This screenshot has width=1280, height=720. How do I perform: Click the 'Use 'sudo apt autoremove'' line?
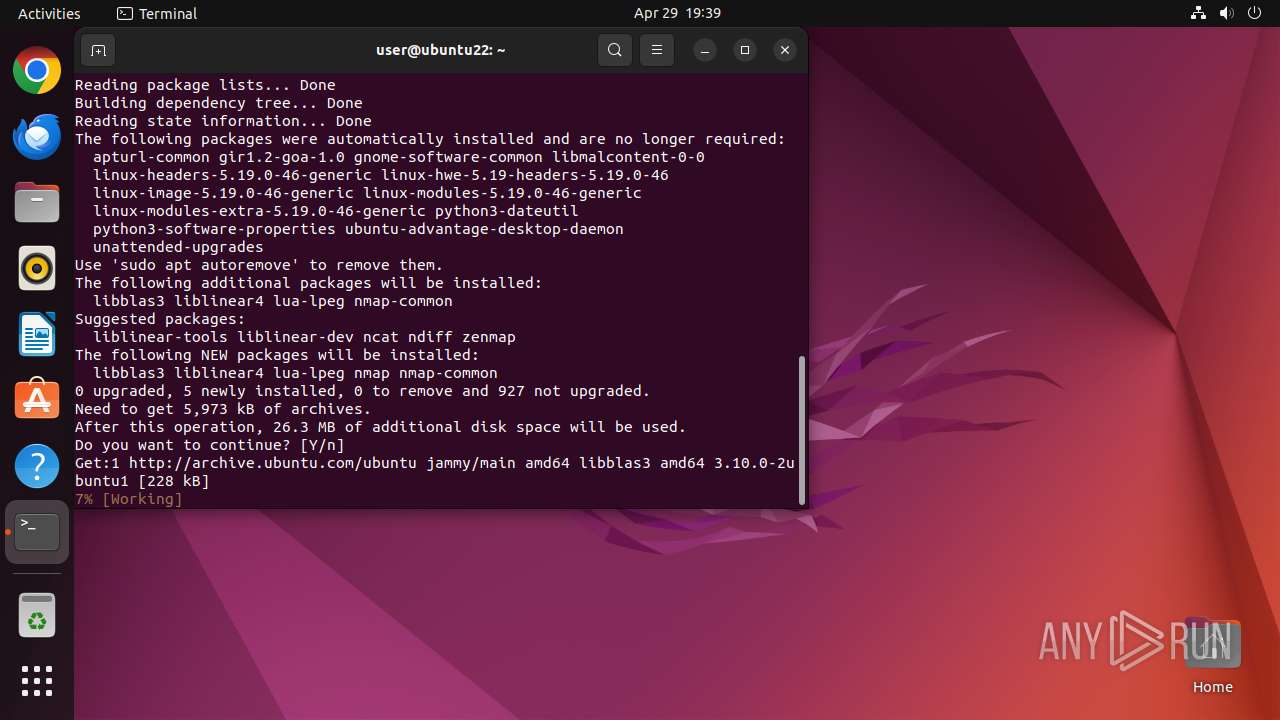click(259, 265)
